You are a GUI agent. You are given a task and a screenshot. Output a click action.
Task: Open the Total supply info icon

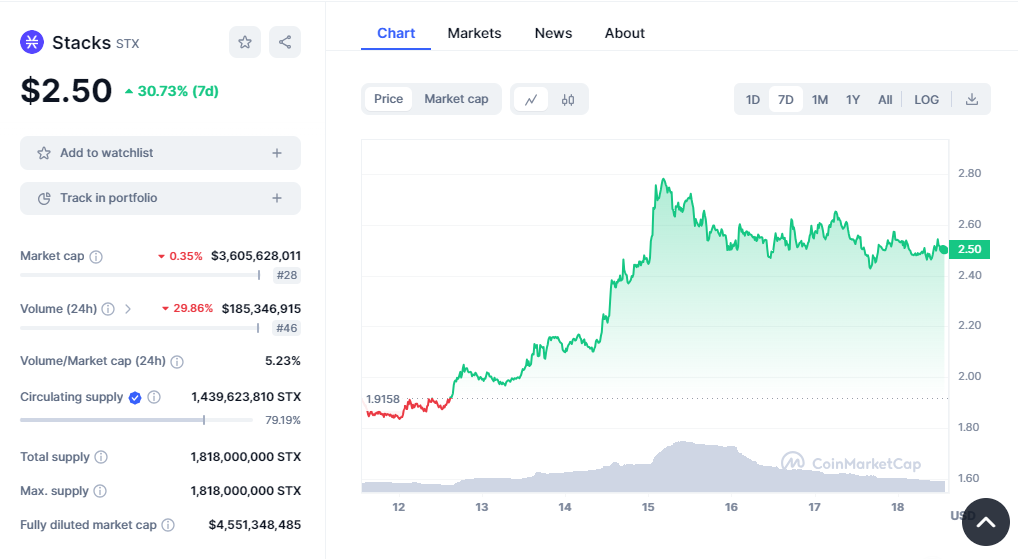point(101,457)
